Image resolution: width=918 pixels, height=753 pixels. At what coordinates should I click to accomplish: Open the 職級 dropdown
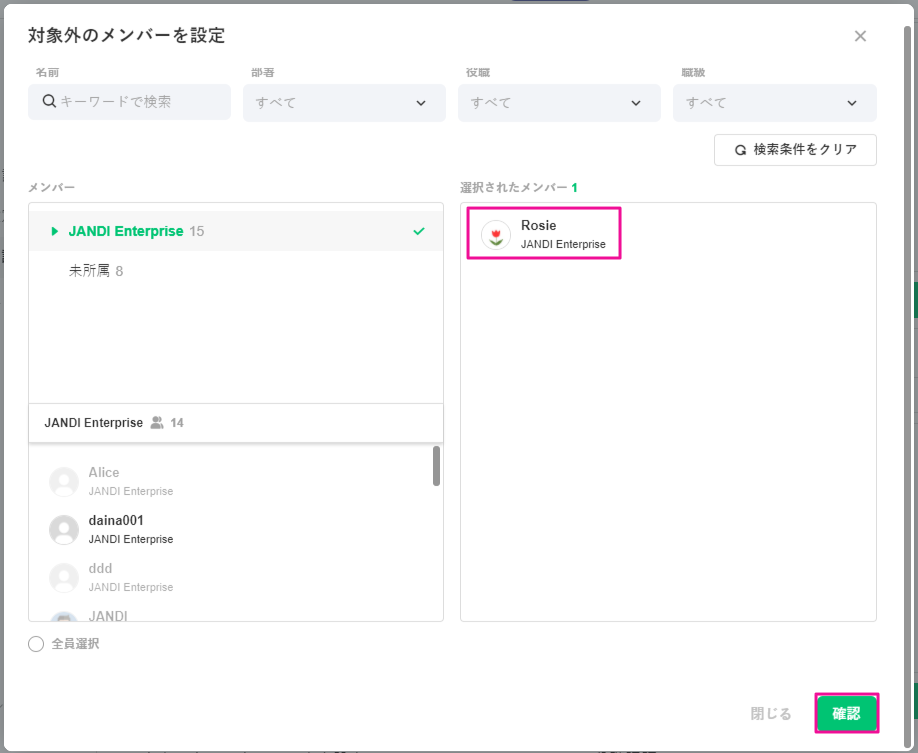click(774, 103)
